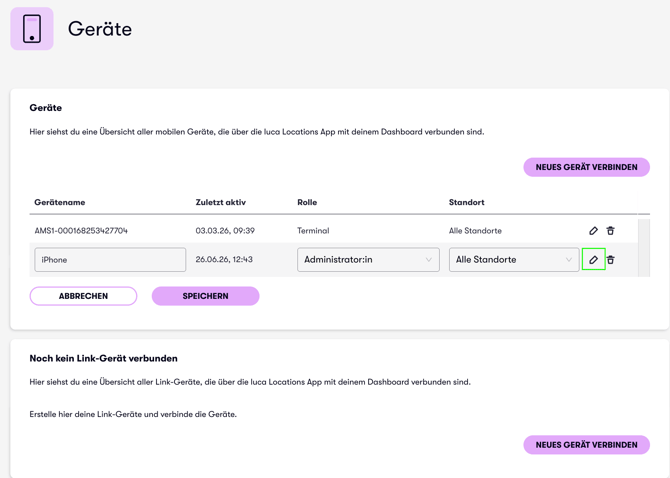Delete the AMS1-000168253427704 device via trash icon

pos(610,231)
